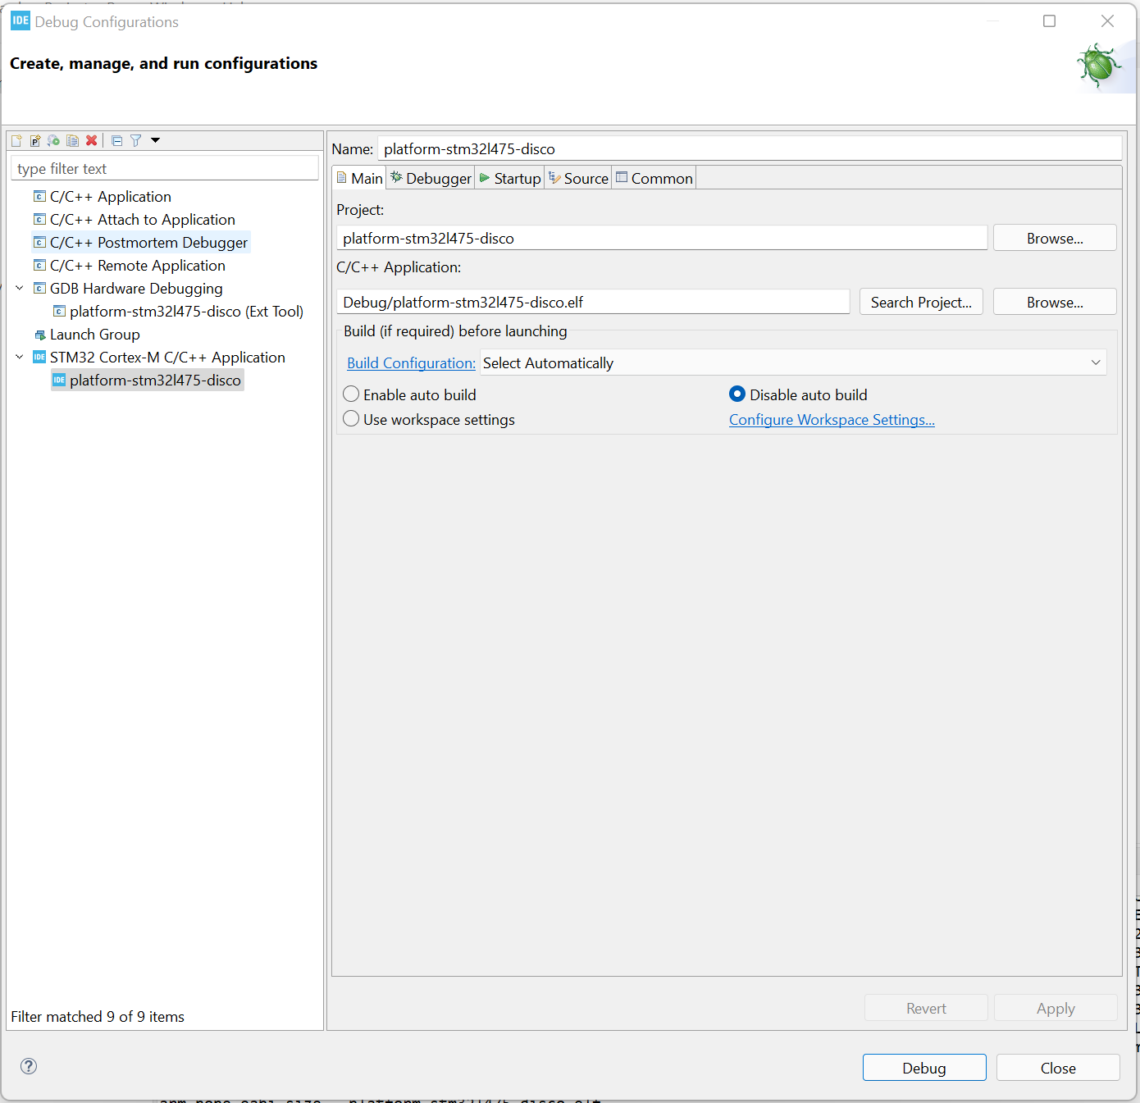
Task: Open the filter launch configurations dialog
Action: (x=136, y=140)
